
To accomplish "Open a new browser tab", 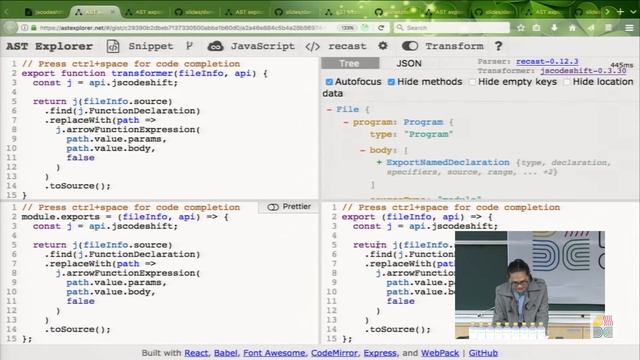I will coord(620,12).
